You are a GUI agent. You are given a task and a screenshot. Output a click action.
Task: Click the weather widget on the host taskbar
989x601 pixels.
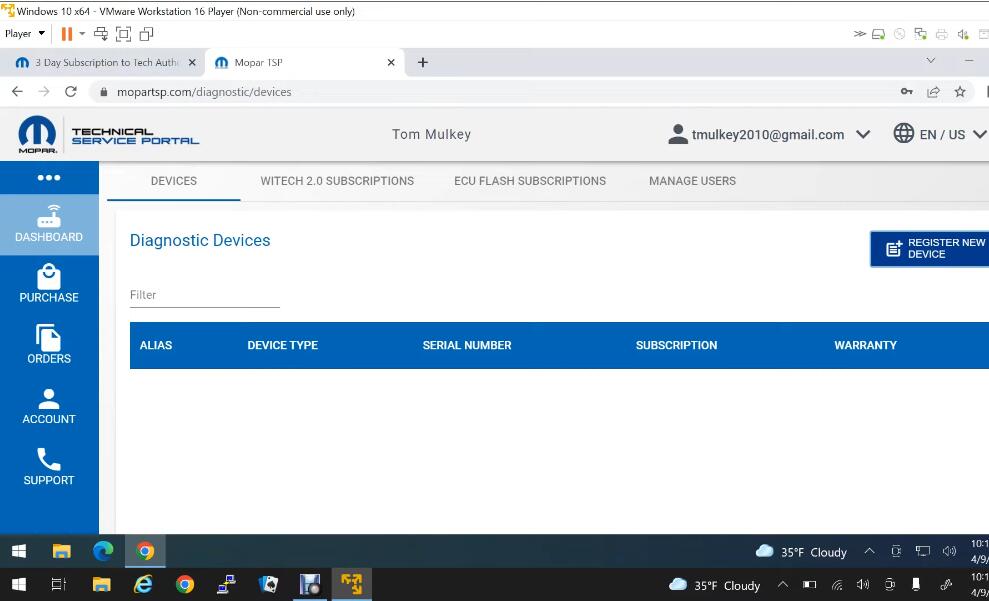(715, 585)
